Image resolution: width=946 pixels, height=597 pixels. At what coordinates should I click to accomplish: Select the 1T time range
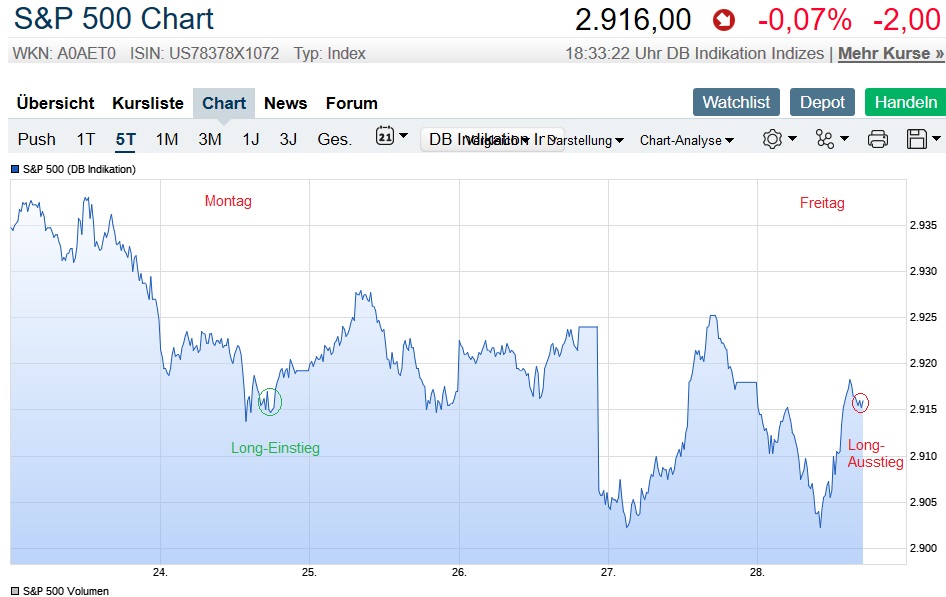tap(86, 139)
